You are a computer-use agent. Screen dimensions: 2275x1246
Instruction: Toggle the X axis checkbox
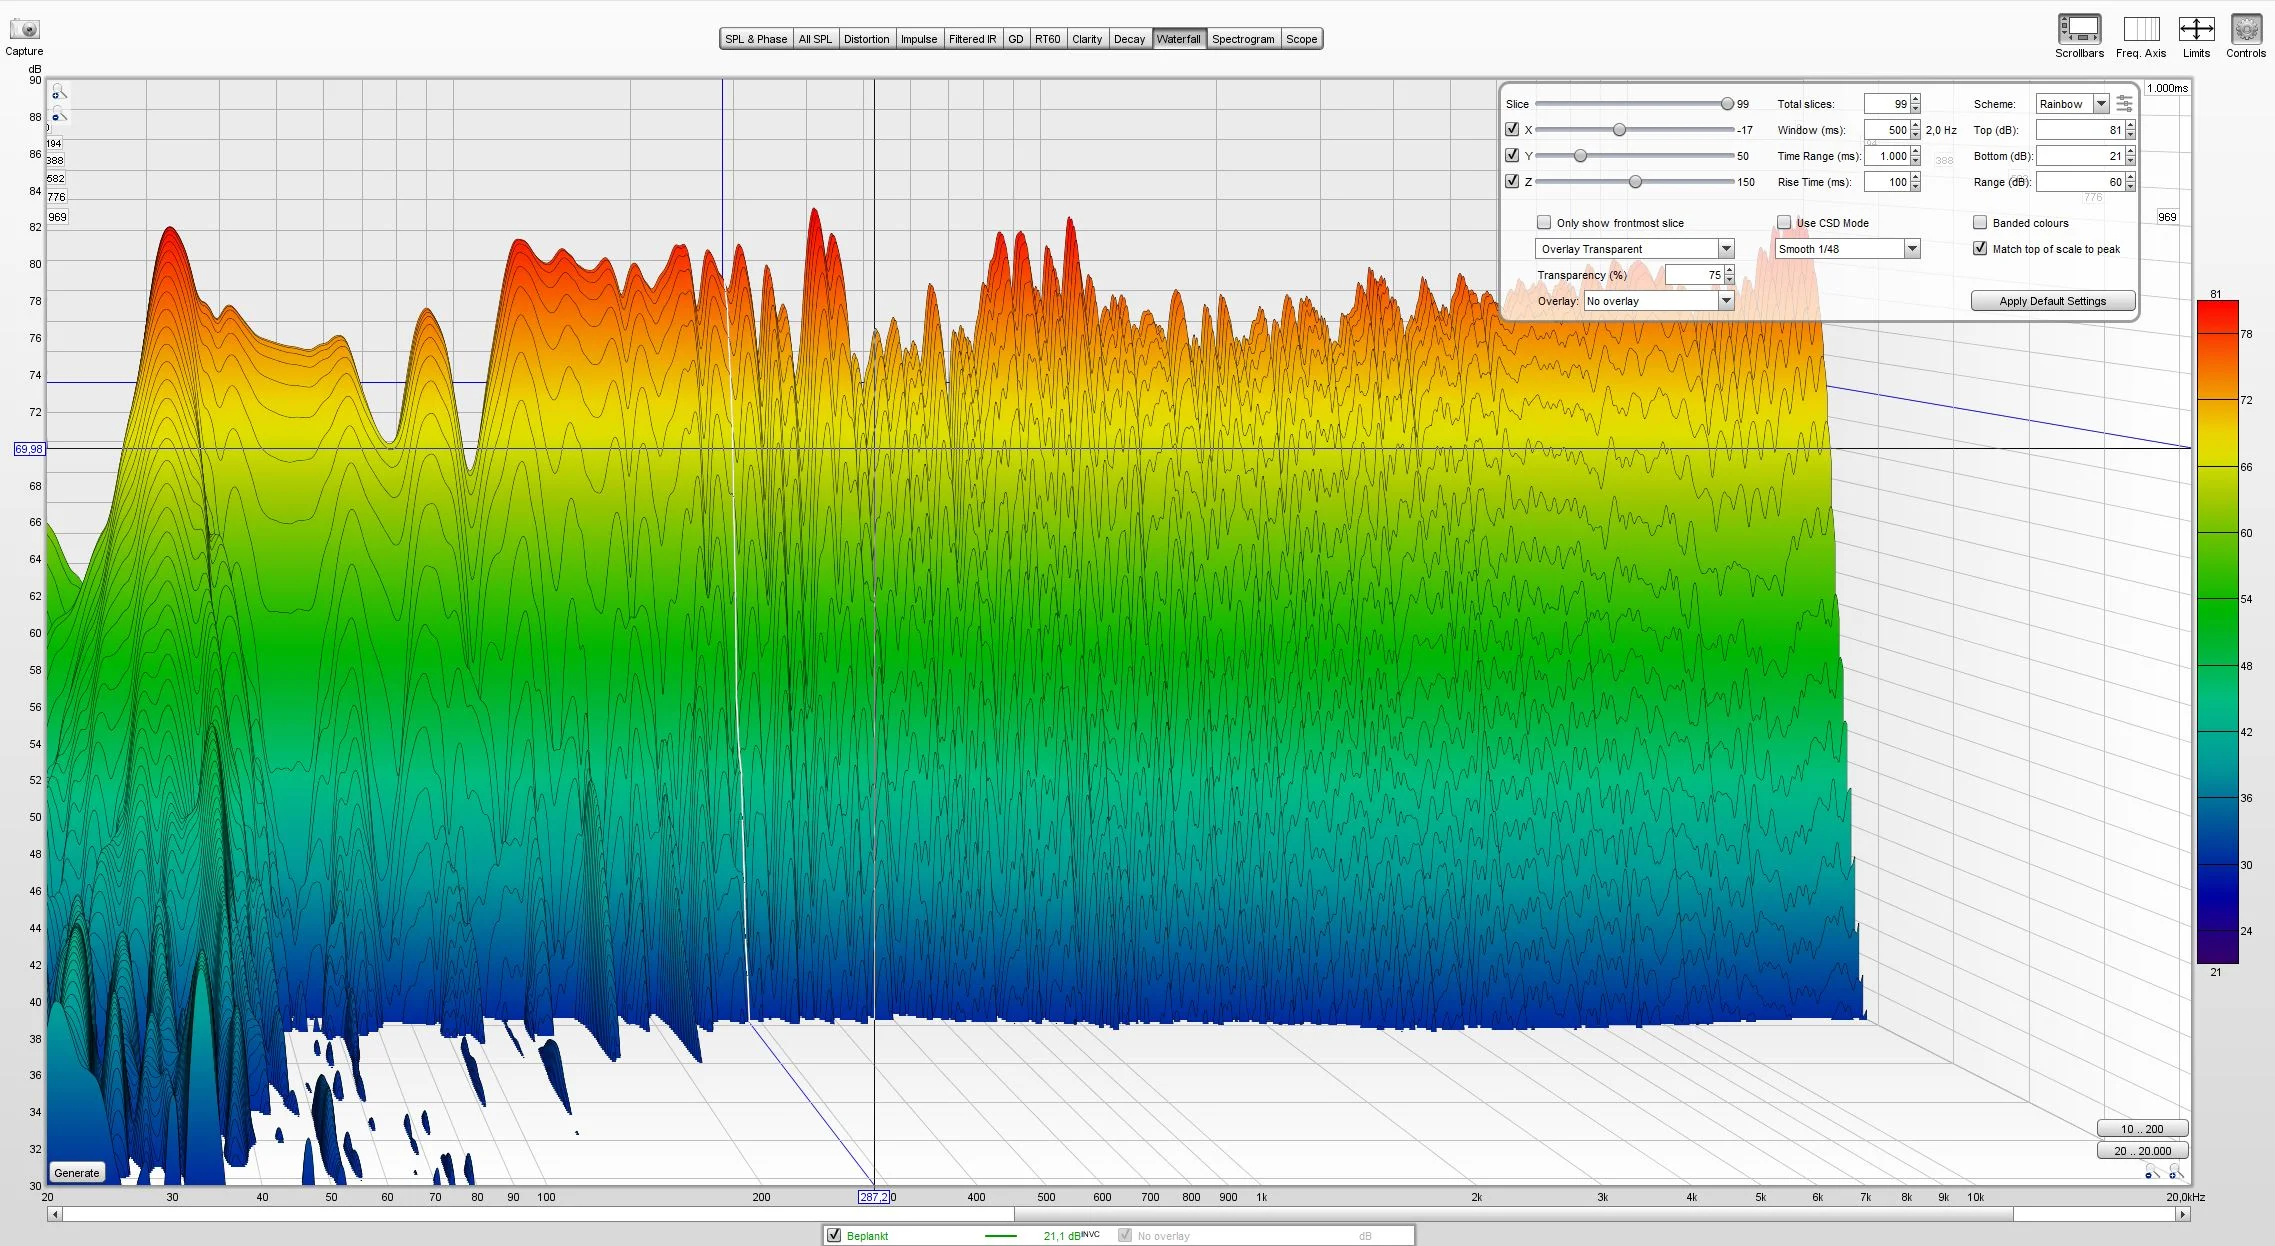1512,129
